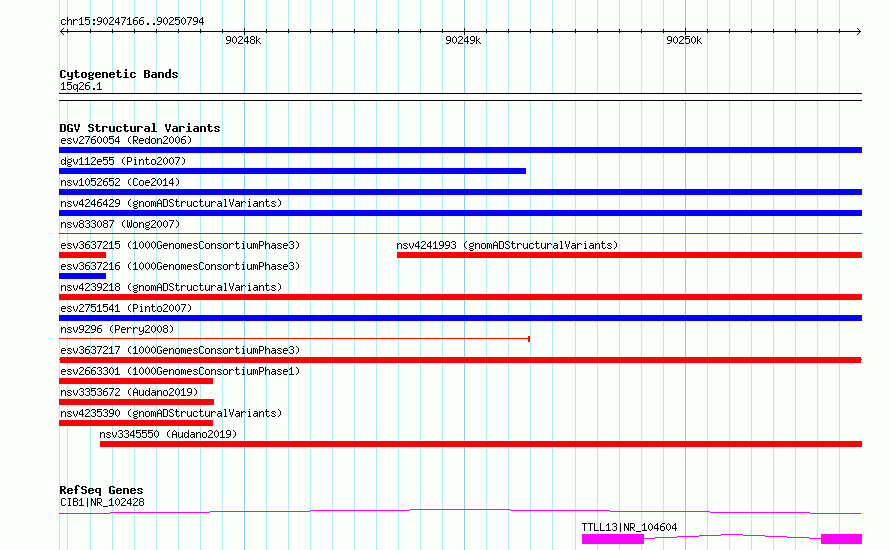This screenshot has width=890, height=550.
Task: Open the esv2751541 (Pinto2007) label
Action: point(126,308)
